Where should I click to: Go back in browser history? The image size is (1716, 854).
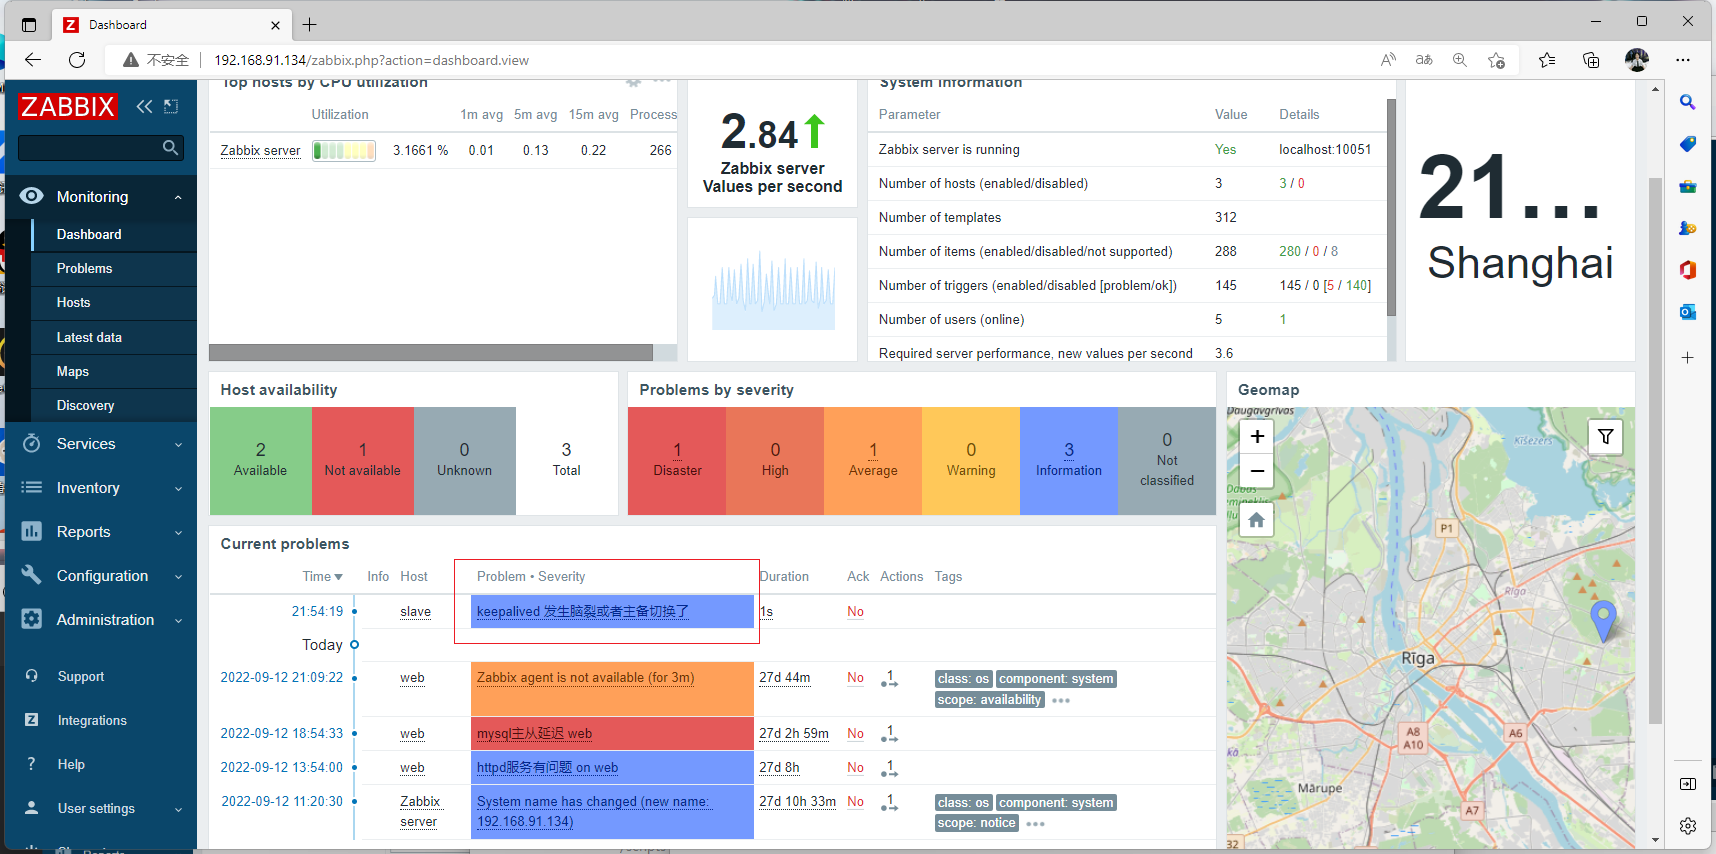(33, 60)
